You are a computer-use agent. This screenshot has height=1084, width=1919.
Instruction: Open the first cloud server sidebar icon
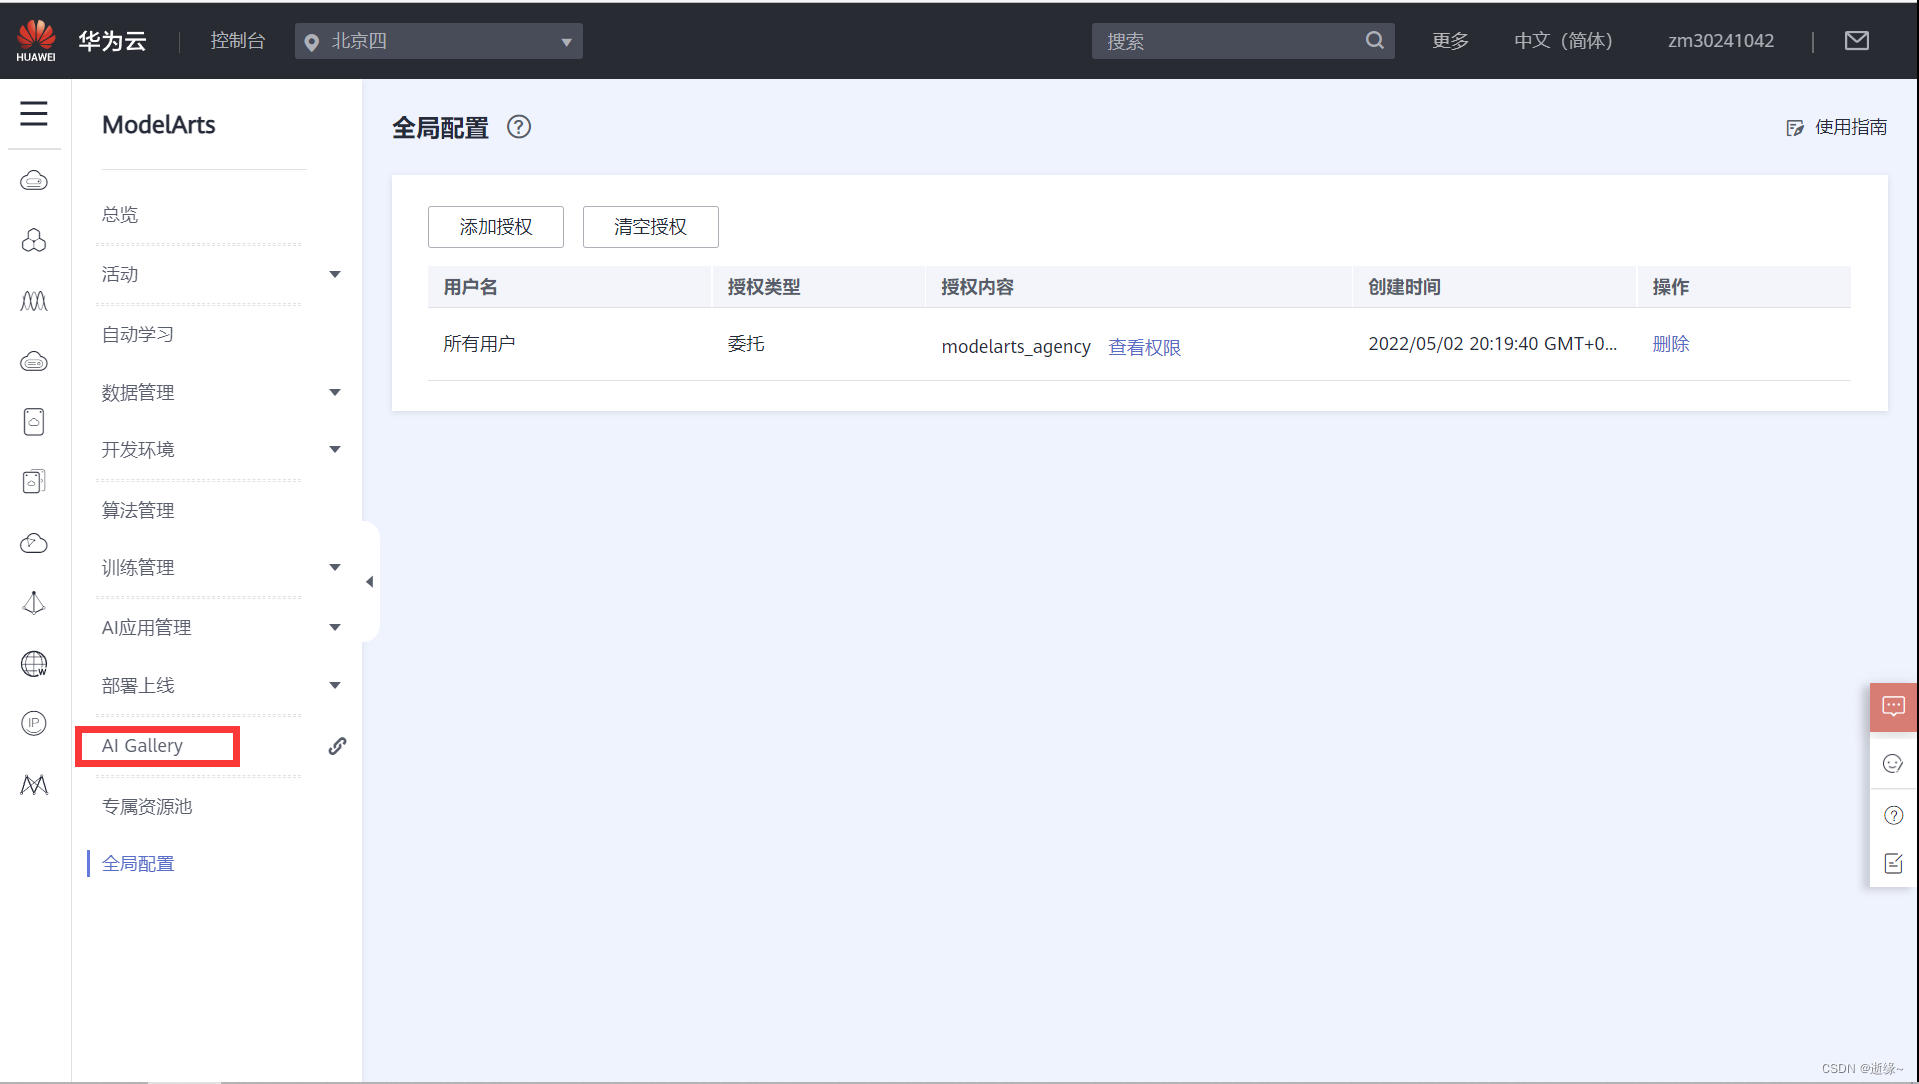pos(34,181)
